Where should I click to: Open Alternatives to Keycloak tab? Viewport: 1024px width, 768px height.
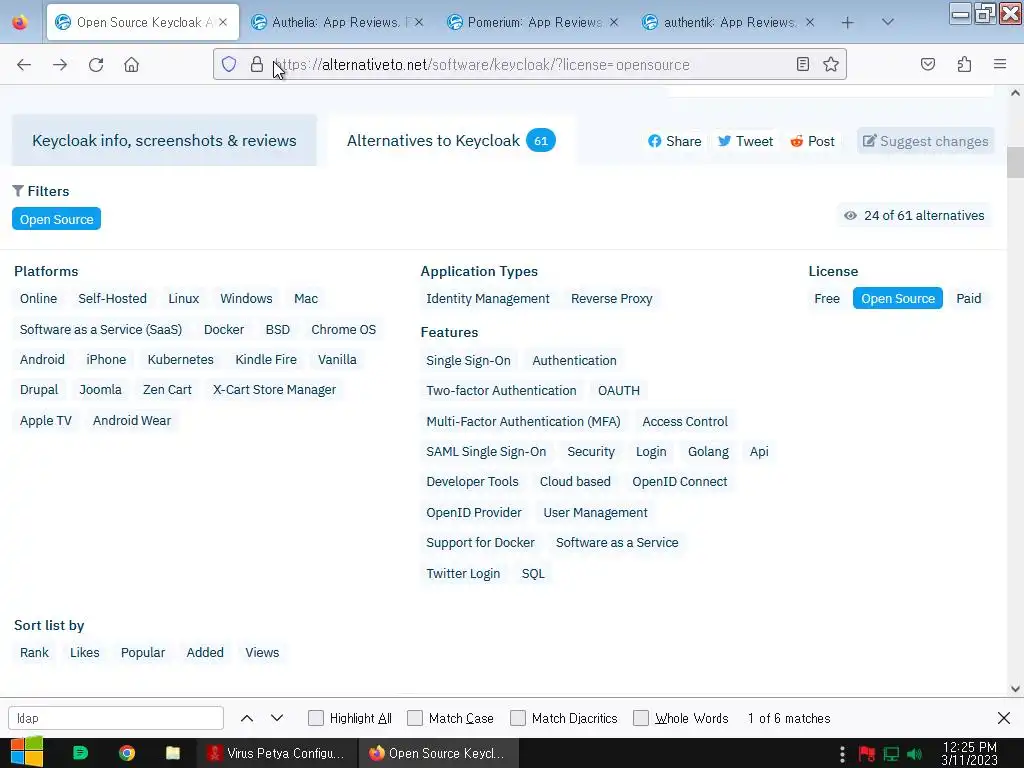pos(451,140)
